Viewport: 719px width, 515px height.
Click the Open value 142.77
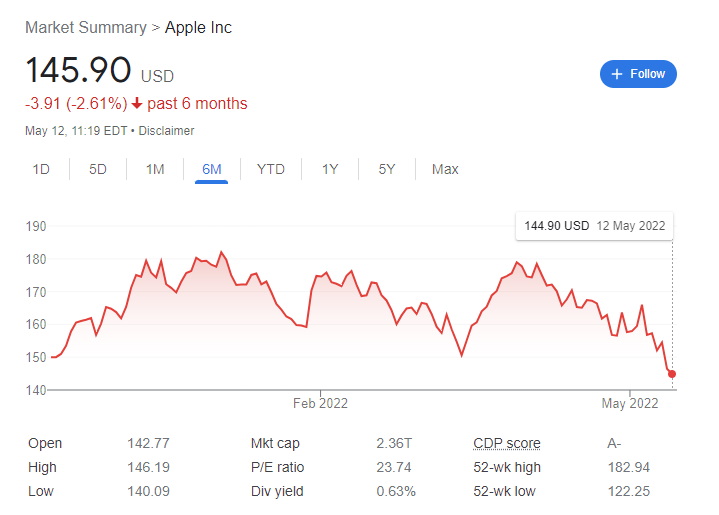[x=148, y=443]
